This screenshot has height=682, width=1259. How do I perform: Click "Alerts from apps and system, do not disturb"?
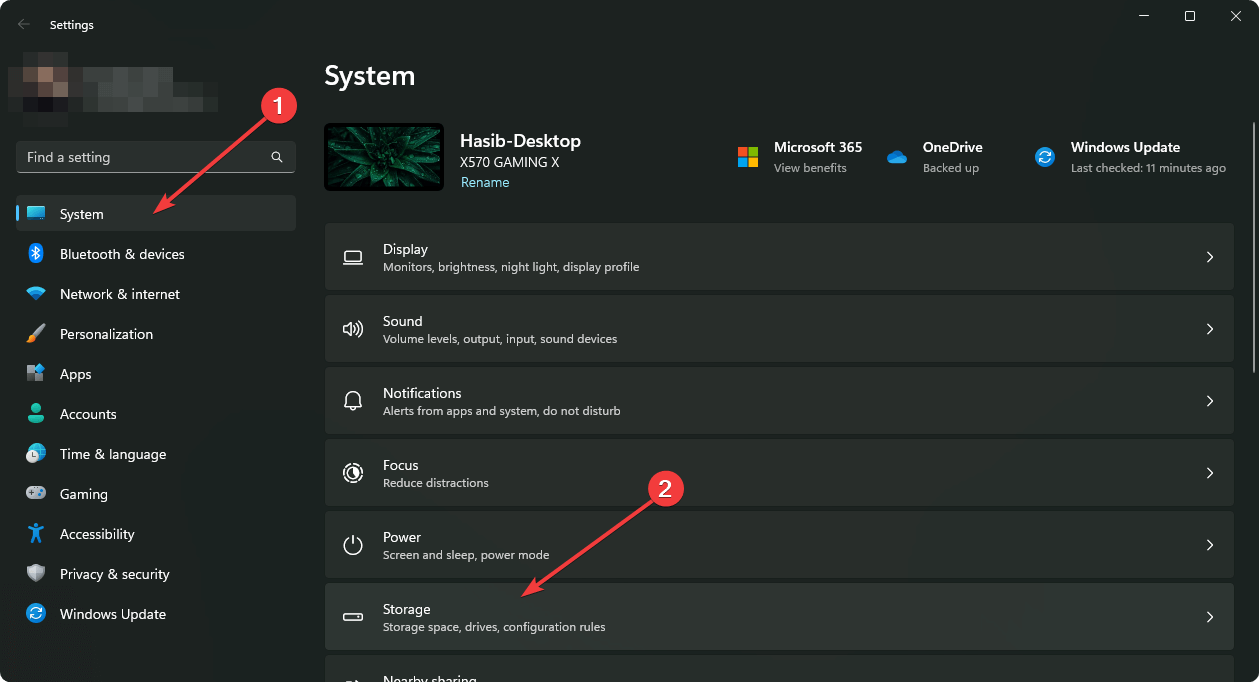click(502, 411)
